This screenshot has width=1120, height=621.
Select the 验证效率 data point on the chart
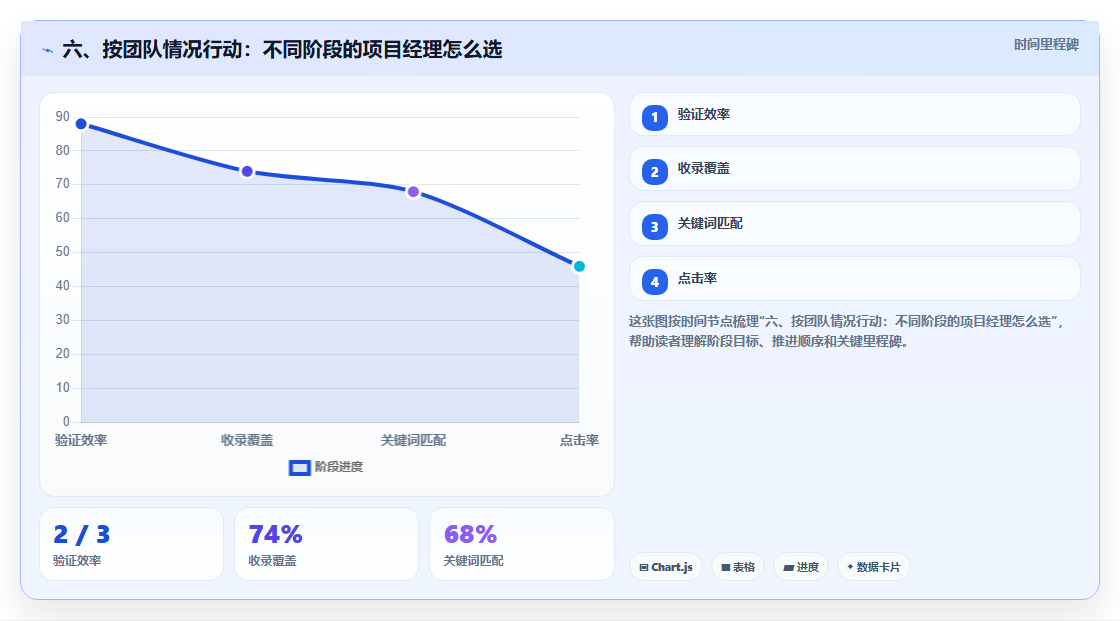pyautogui.click(x=81, y=124)
